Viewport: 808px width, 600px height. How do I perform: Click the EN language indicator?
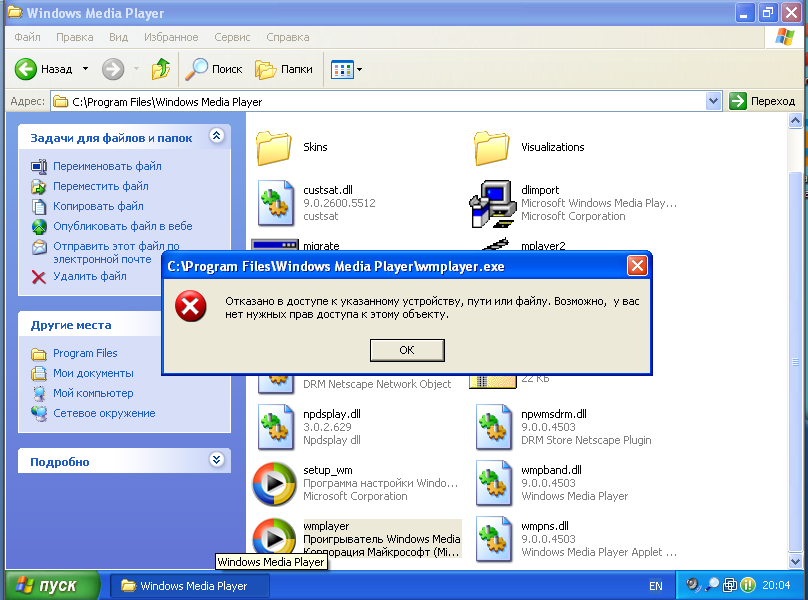[655, 586]
